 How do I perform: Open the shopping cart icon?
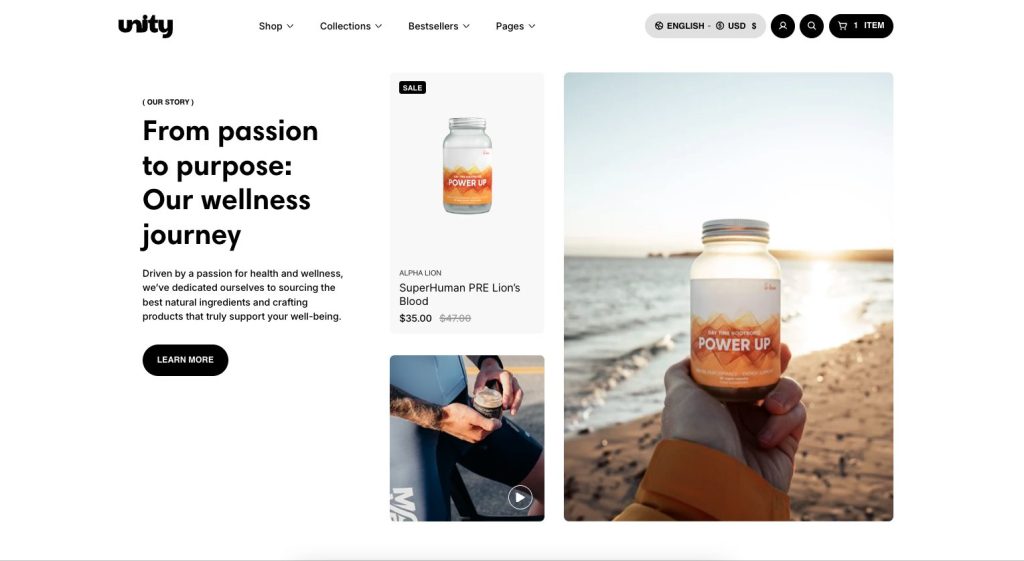842,26
